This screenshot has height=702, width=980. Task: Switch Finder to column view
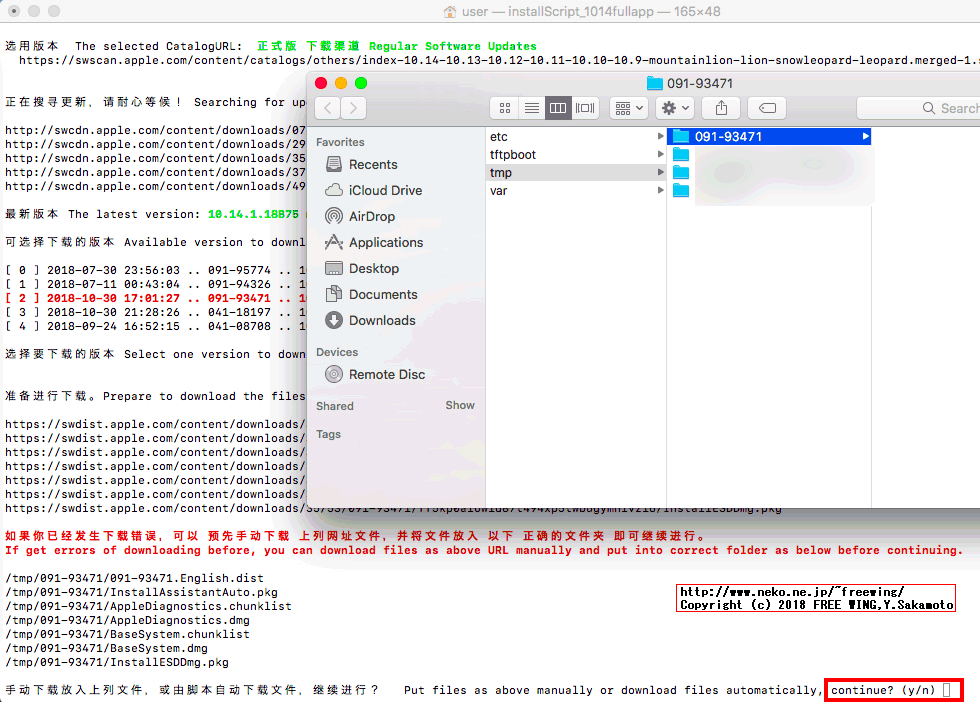pos(558,108)
